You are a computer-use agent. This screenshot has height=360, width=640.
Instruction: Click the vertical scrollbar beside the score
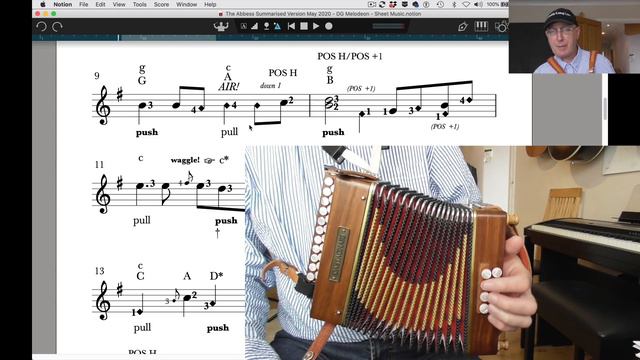tap(605, 109)
